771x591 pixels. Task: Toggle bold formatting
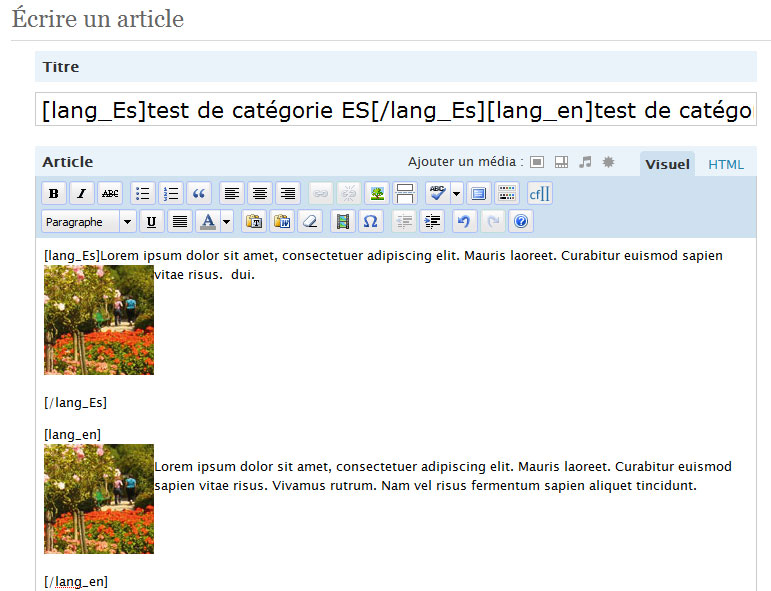(x=54, y=194)
